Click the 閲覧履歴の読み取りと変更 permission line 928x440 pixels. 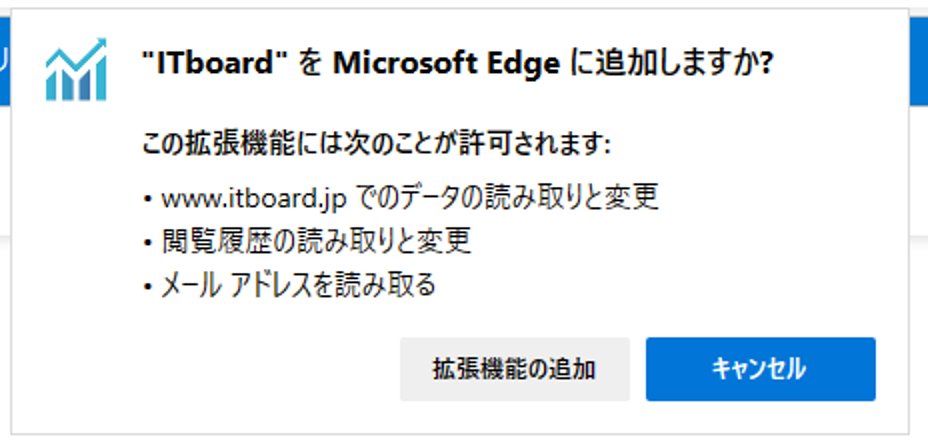316,241
